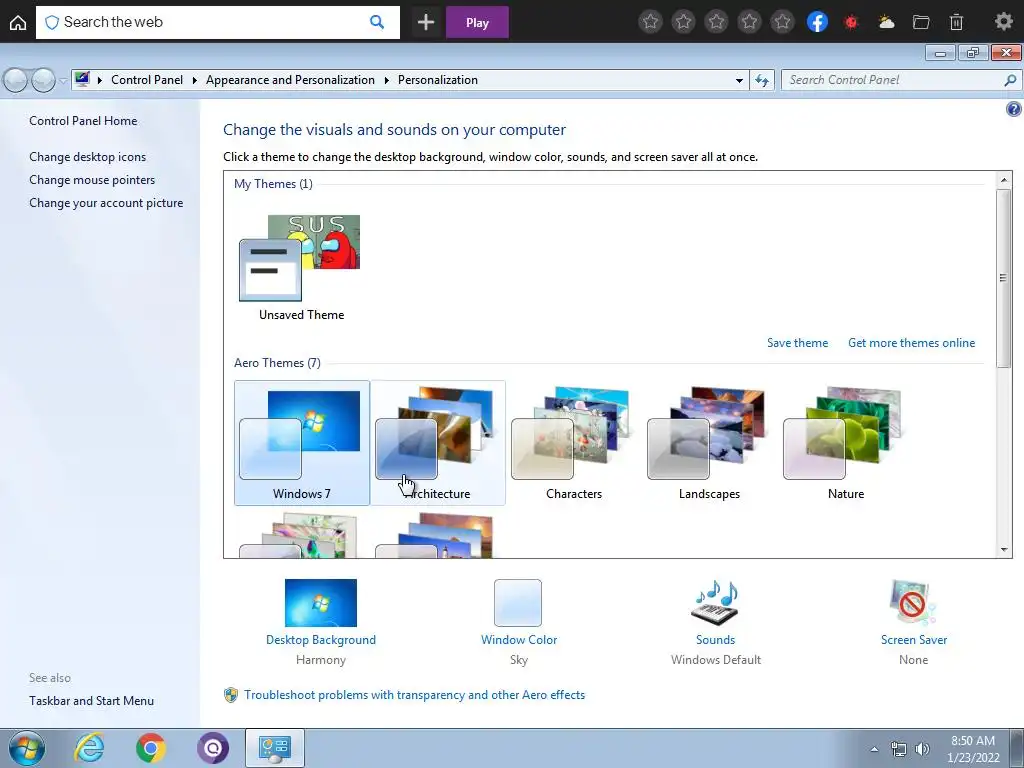Screen dimensions: 1024x768
Task: Open Change your account picture link
Action: point(106,203)
